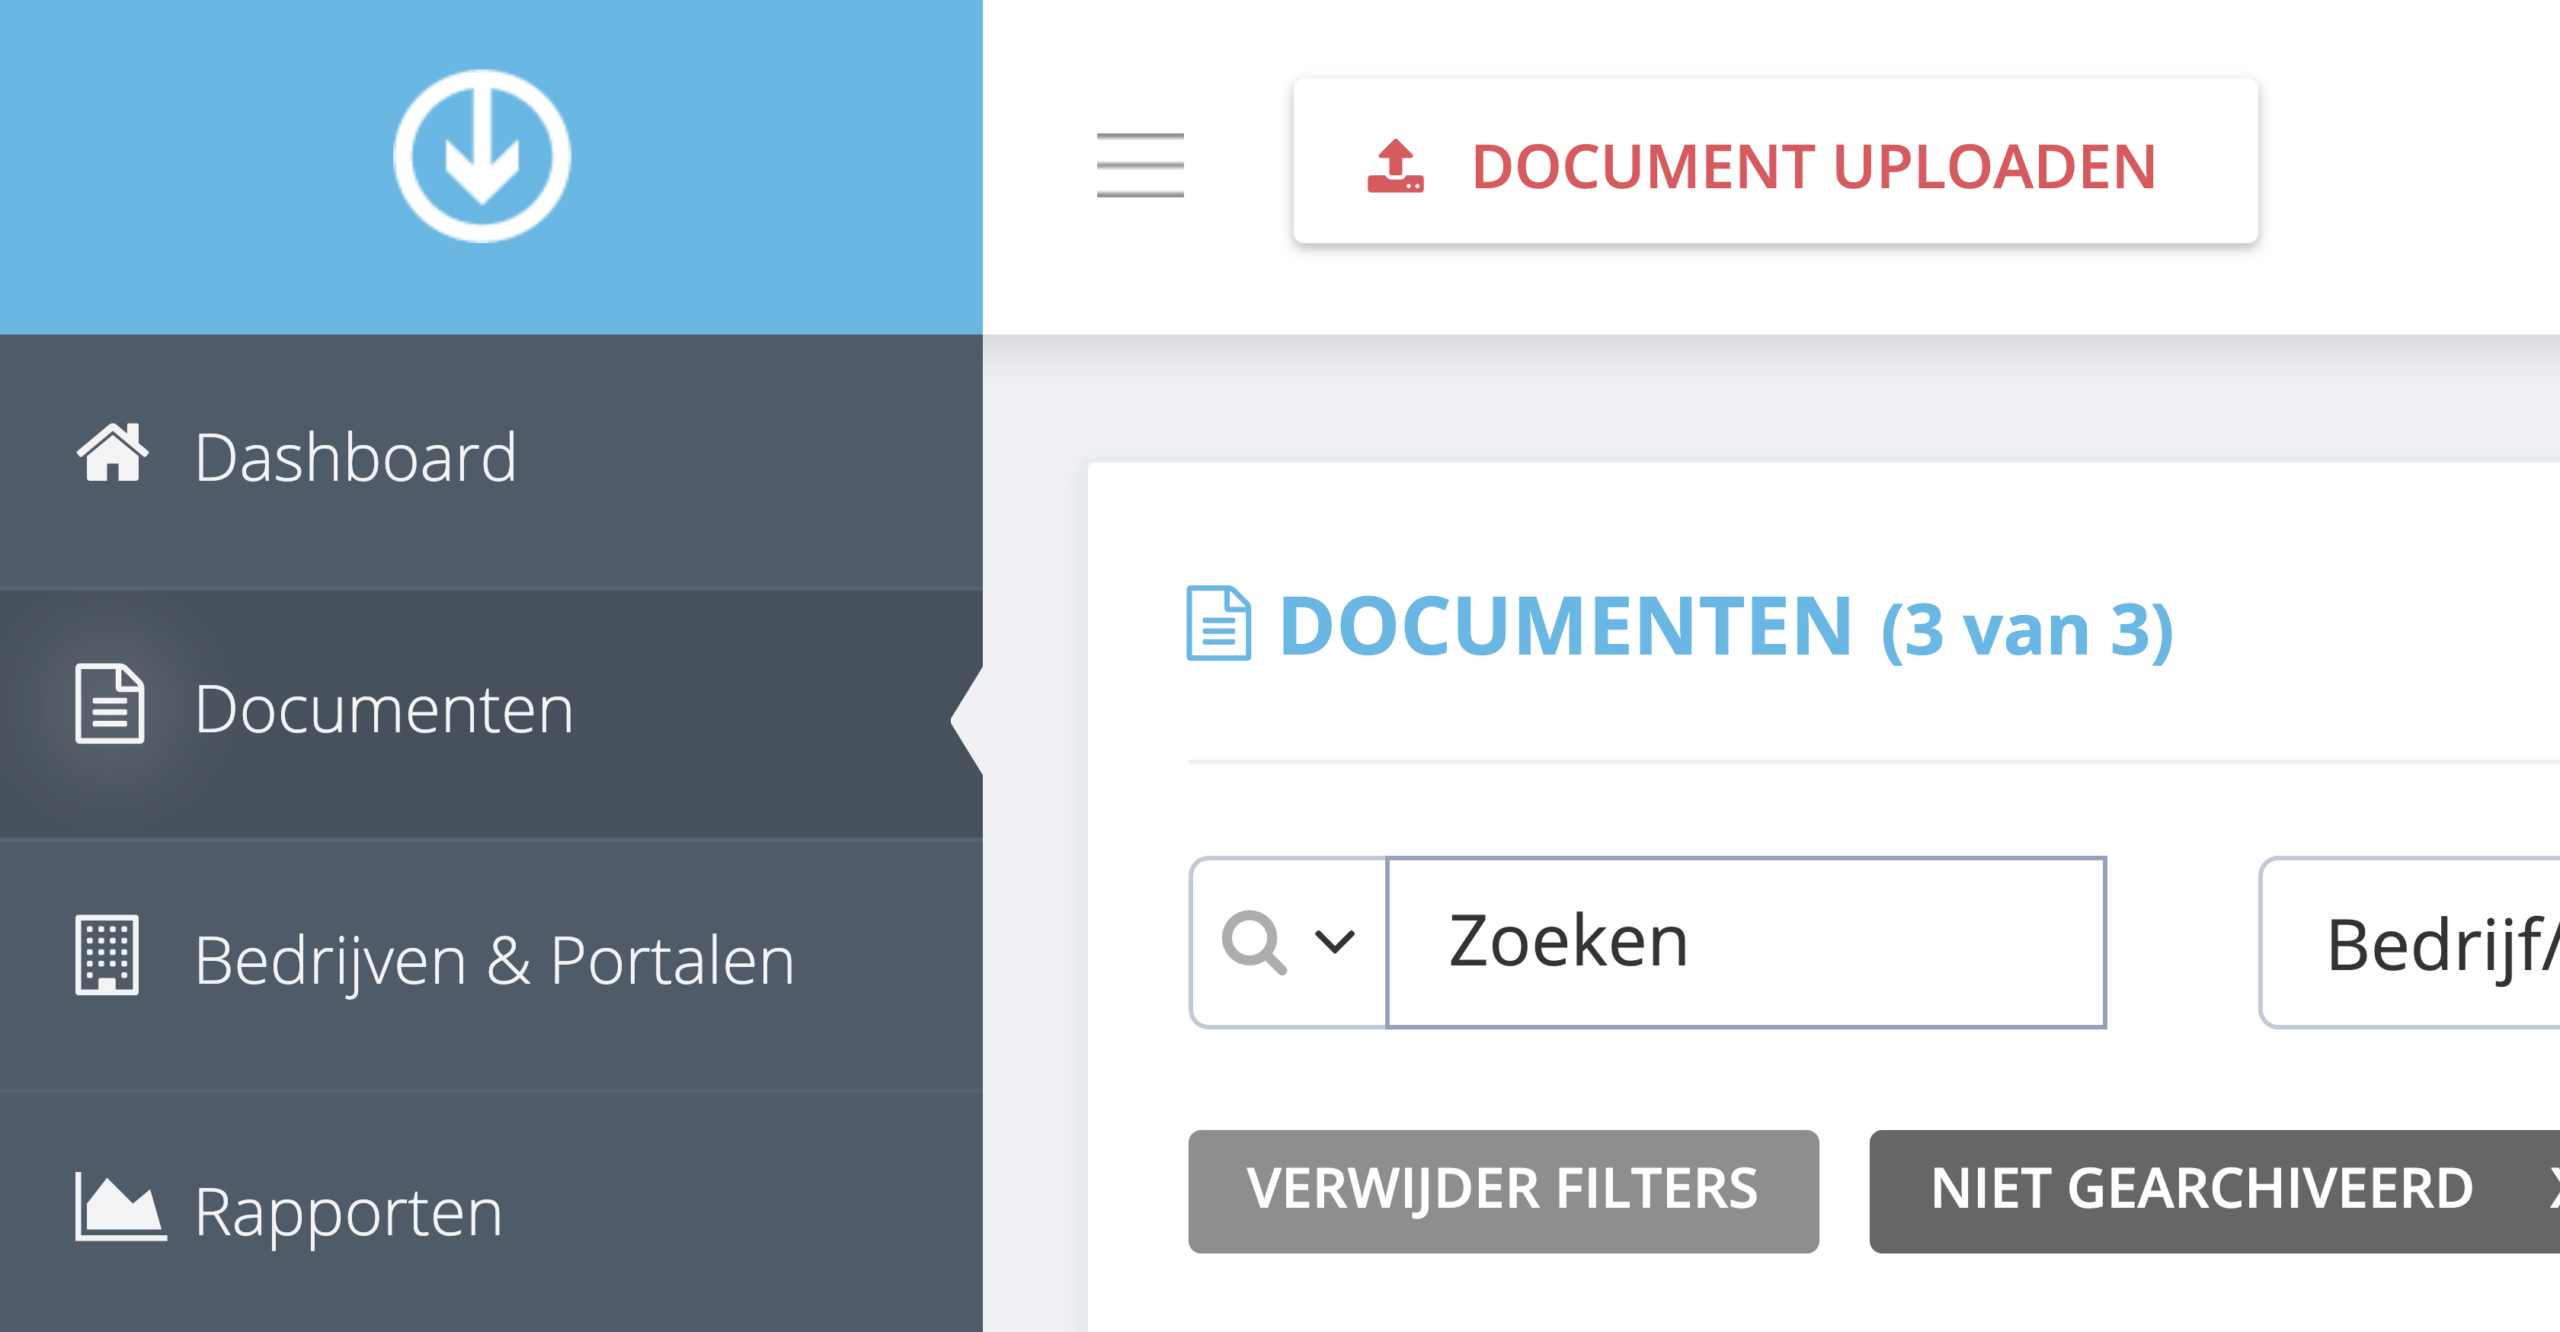Click the building icon beside Bedrijven & Portalen
The image size is (2560, 1332).
click(x=107, y=954)
